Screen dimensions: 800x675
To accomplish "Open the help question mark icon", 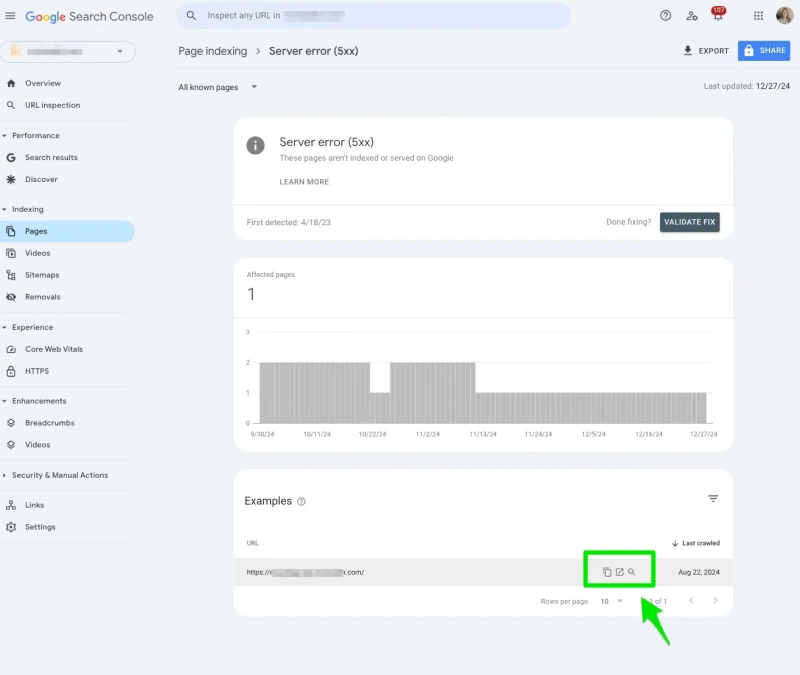I will point(665,16).
